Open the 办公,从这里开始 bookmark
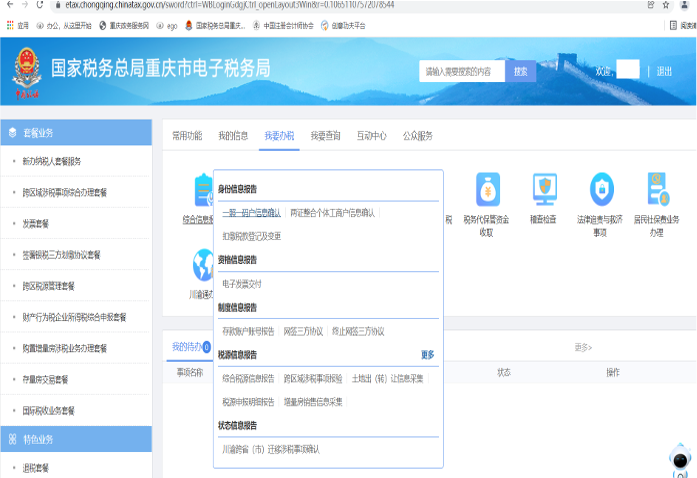697x478 pixels. pos(64,26)
